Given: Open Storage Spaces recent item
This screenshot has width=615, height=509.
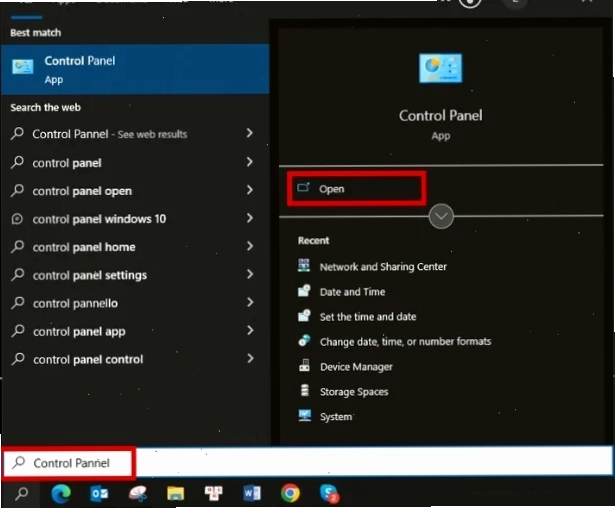Looking at the screenshot, I should 343,391.
